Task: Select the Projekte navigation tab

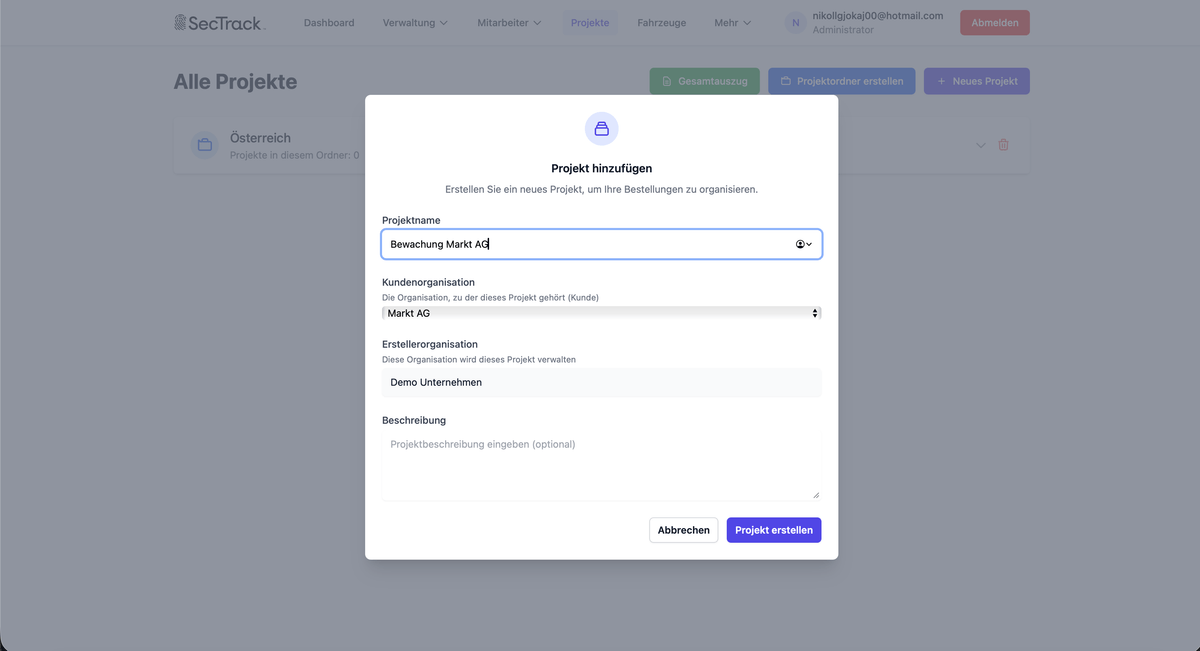Action: click(x=590, y=23)
